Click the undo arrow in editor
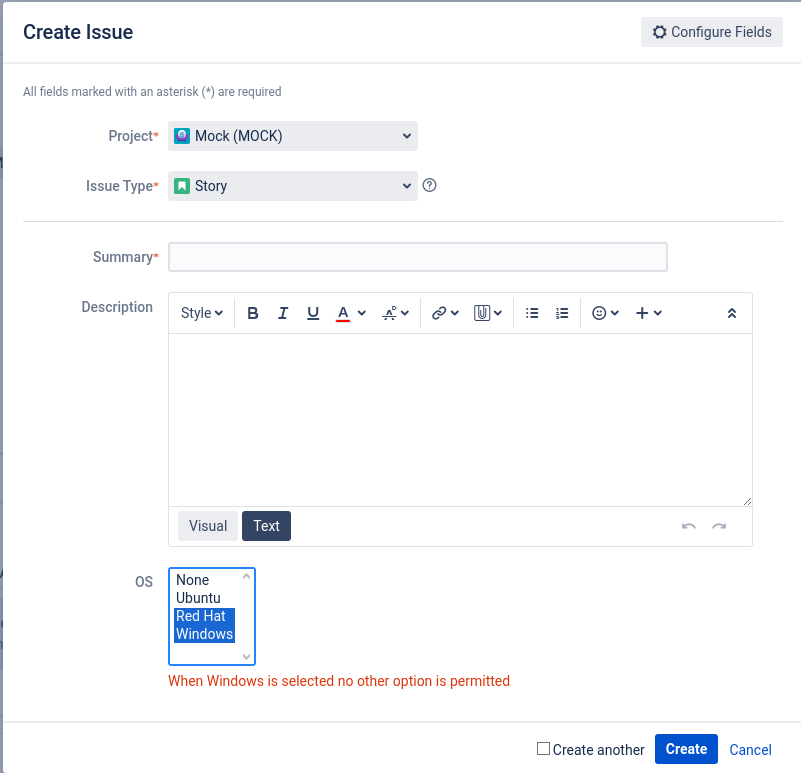Screen dimensions: 801x773 689,526
